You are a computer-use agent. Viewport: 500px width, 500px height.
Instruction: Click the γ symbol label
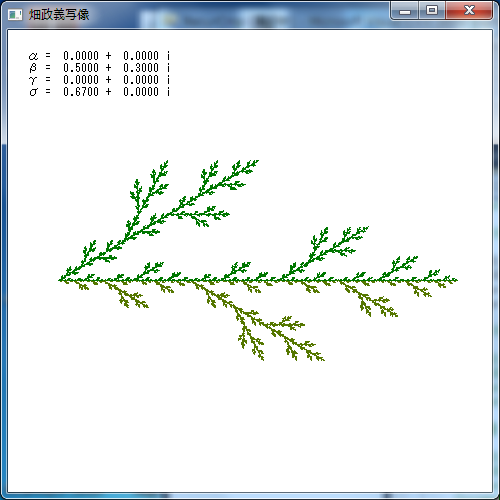33,80
